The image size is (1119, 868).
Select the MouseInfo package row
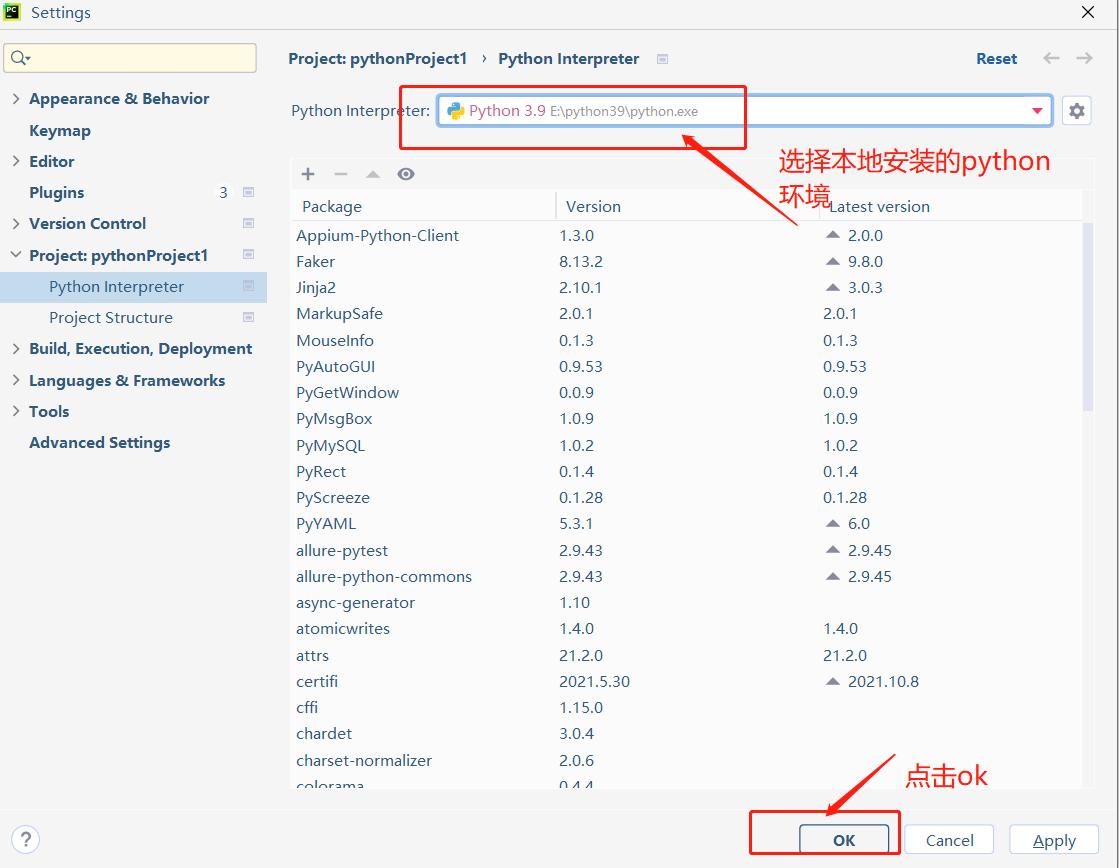point(687,340)
